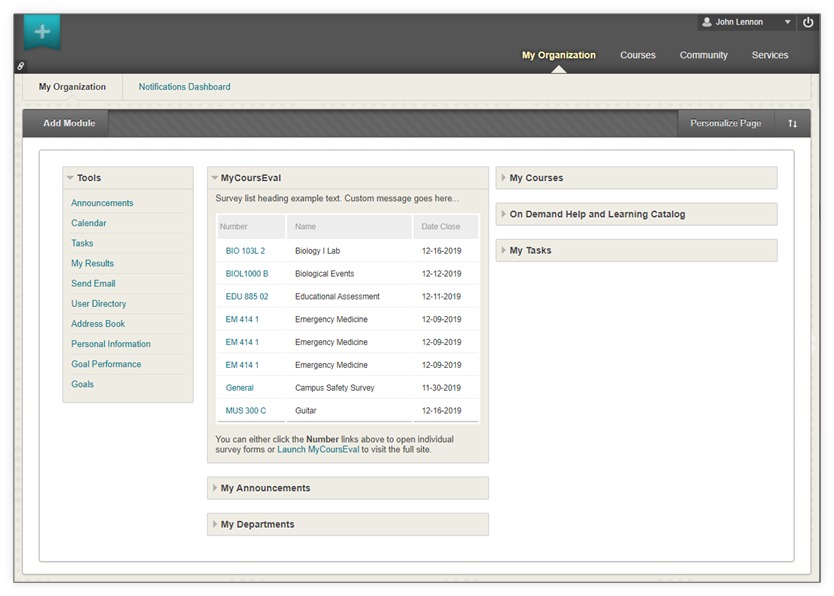This screenshot has width=834, height=596.
Task: Collapse the MyCoursEval module
Action: tap(214, 178)
